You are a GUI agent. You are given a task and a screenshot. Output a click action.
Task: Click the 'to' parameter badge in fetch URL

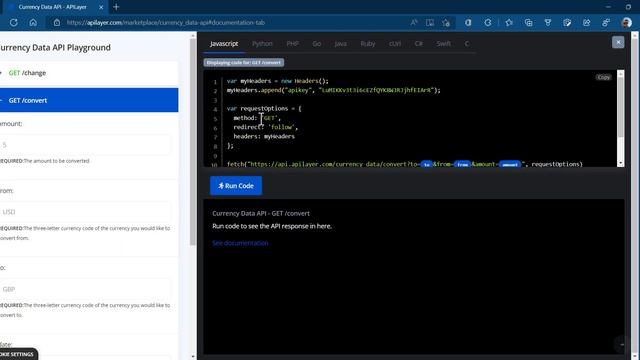tap(427, 164)
